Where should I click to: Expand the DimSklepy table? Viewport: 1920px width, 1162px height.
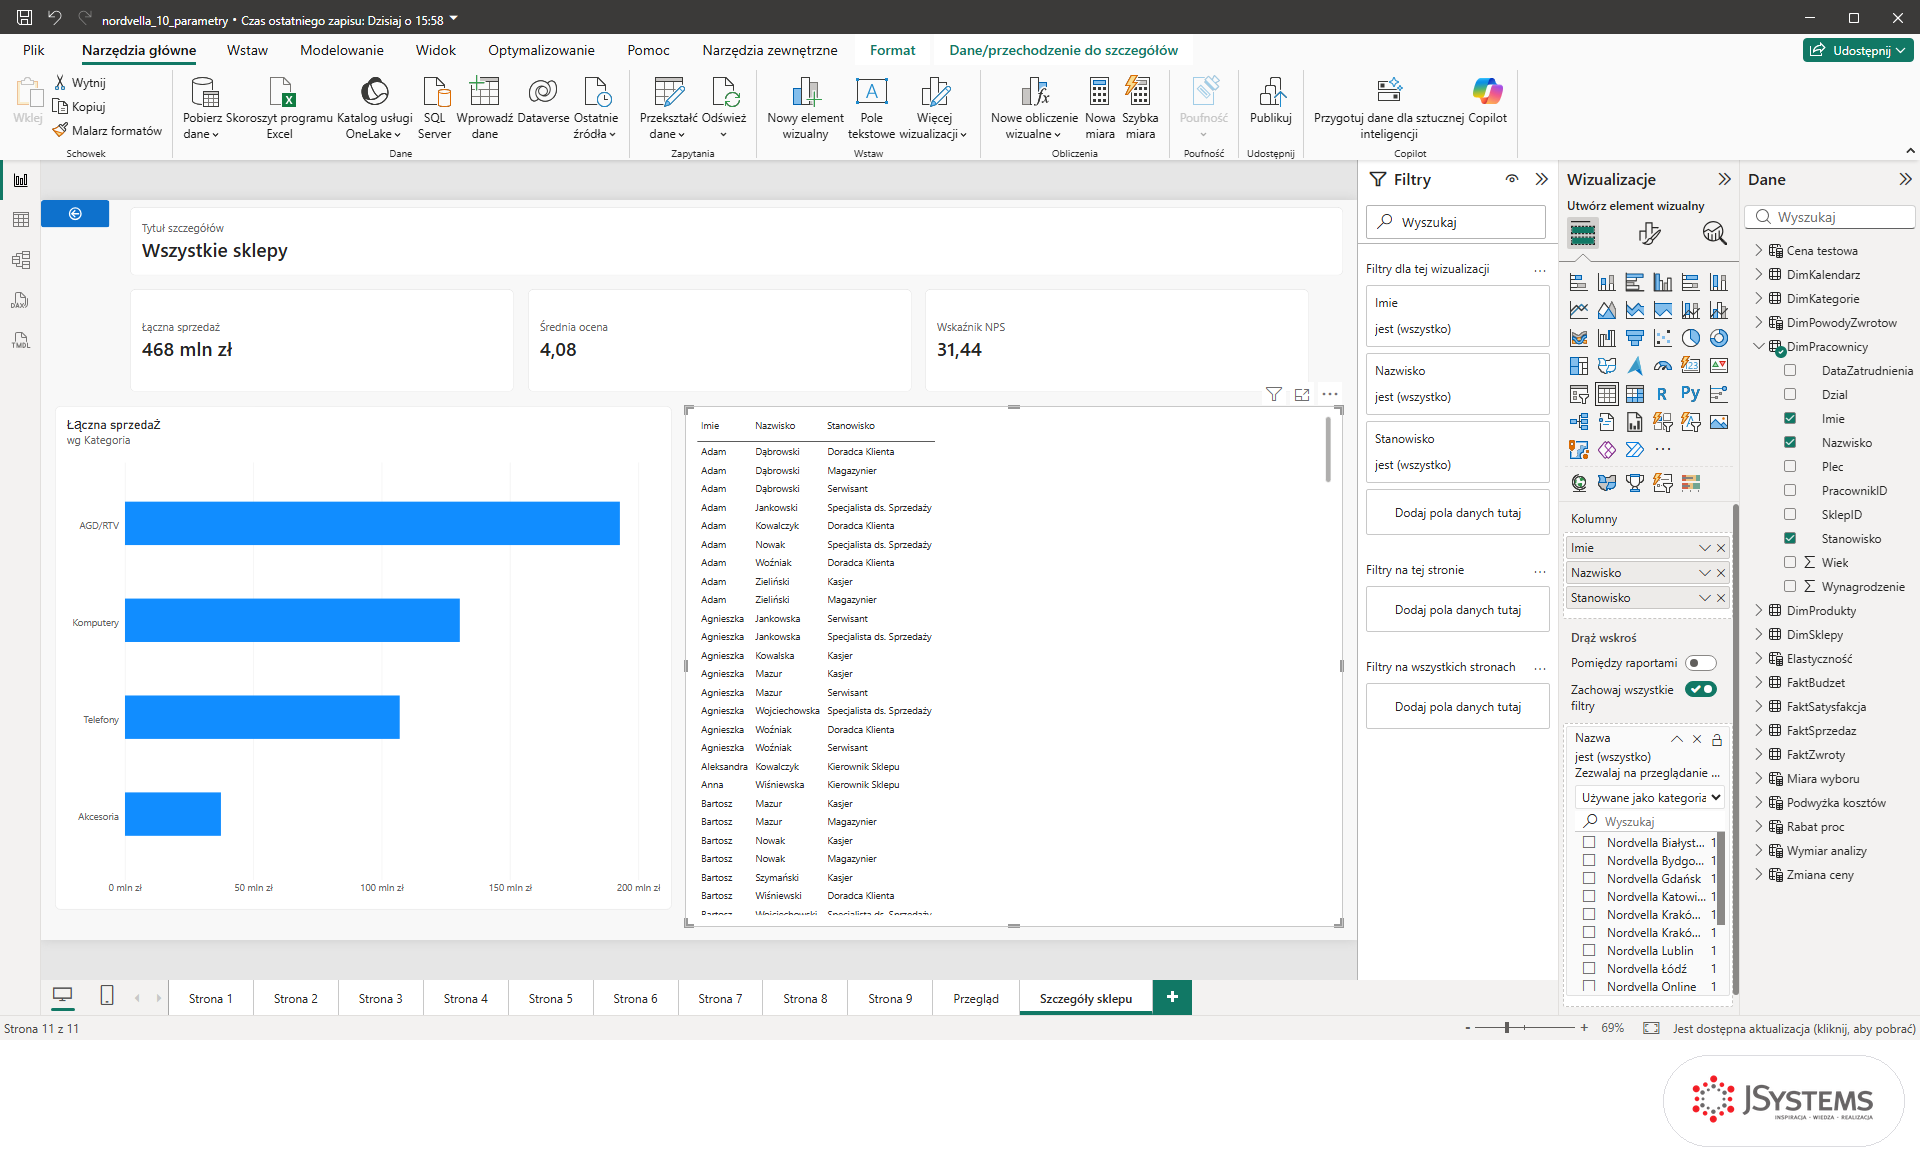[1759, 635]
